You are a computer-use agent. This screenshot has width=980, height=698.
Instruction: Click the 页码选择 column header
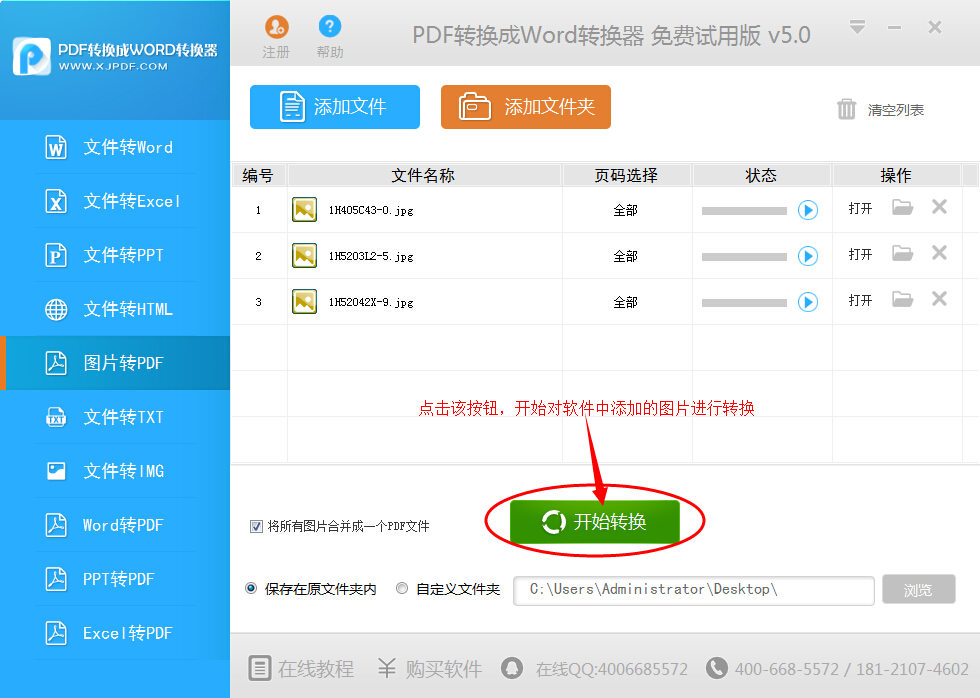(626, 176)
